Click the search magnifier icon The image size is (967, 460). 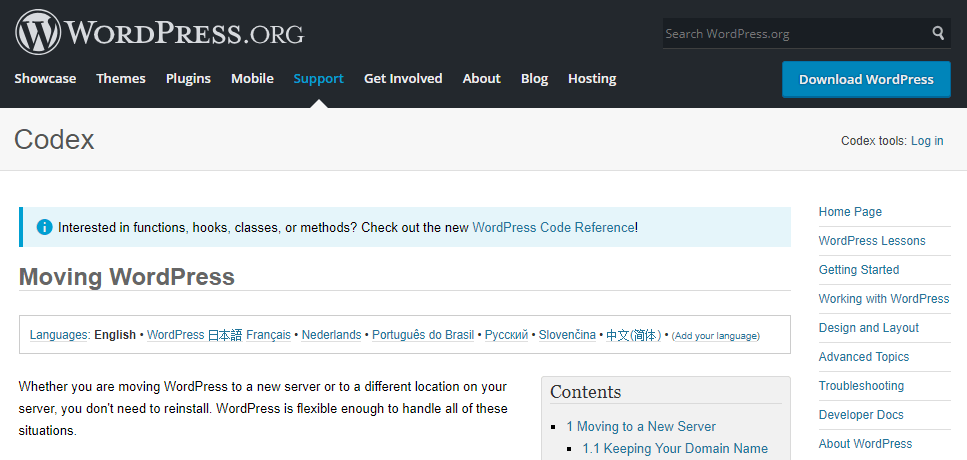[x=938, y=33]
